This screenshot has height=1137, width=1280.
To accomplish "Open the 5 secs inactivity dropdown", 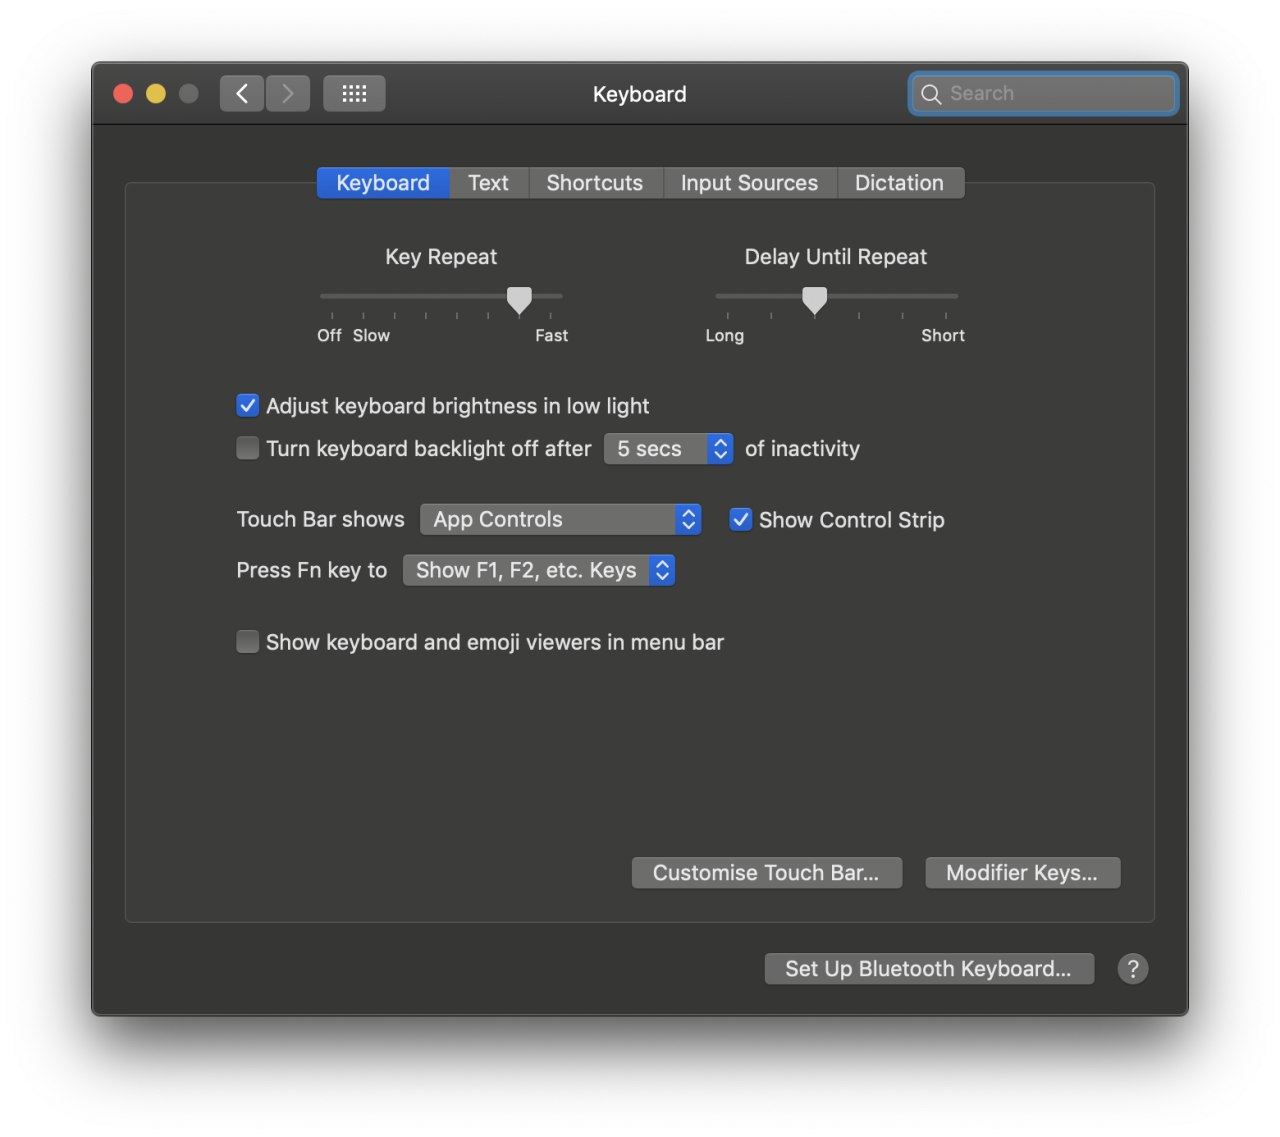I will pyautogui.click(x=668, y=449).
